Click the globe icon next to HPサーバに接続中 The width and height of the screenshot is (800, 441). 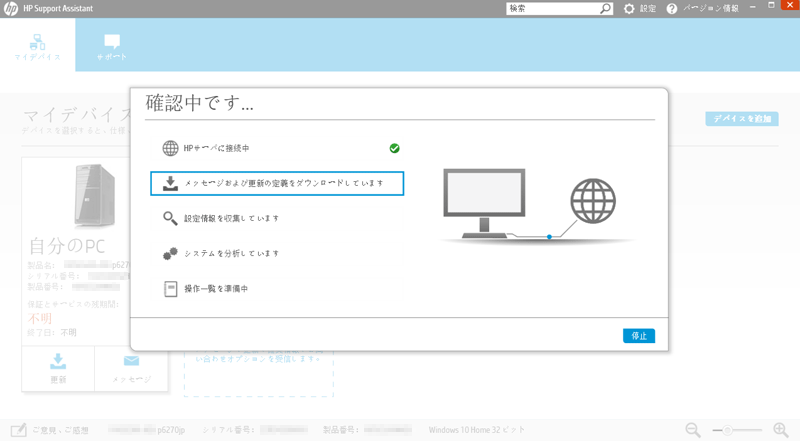(170, 149)
